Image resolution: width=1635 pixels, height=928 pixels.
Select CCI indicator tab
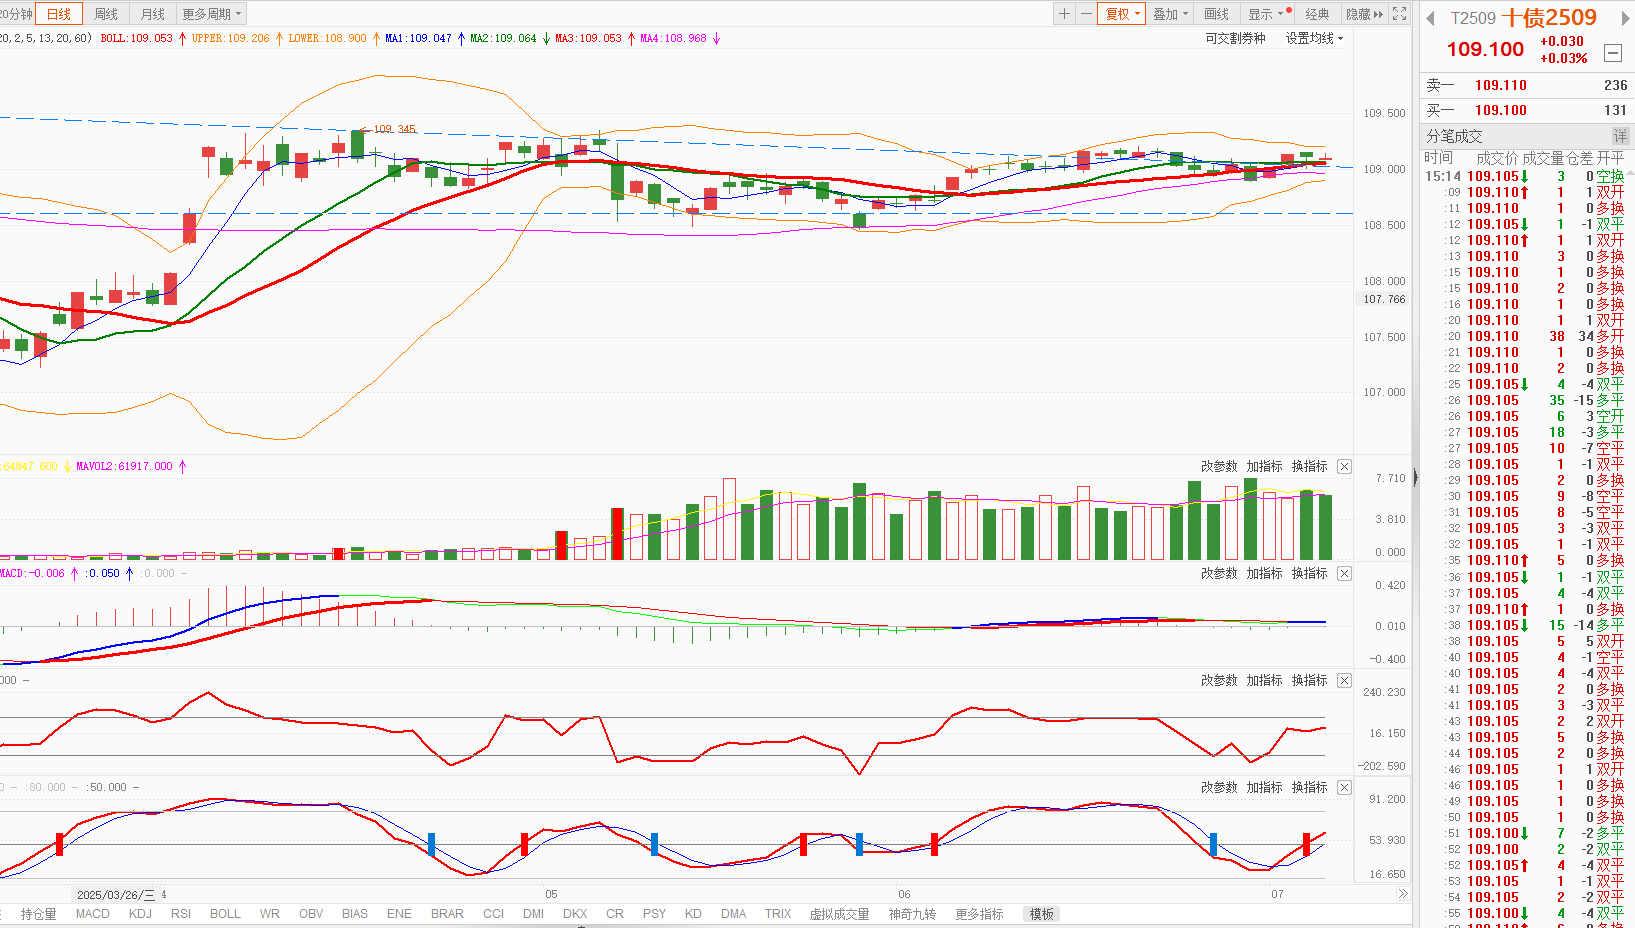click(493, 914)
